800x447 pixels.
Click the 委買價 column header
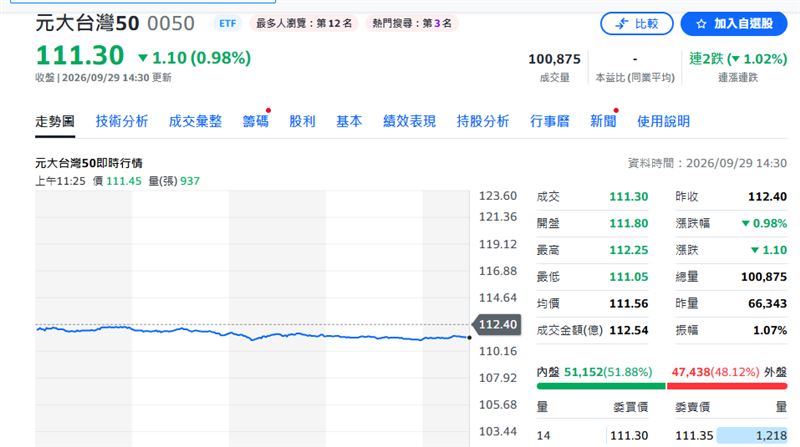pos(631,407)
